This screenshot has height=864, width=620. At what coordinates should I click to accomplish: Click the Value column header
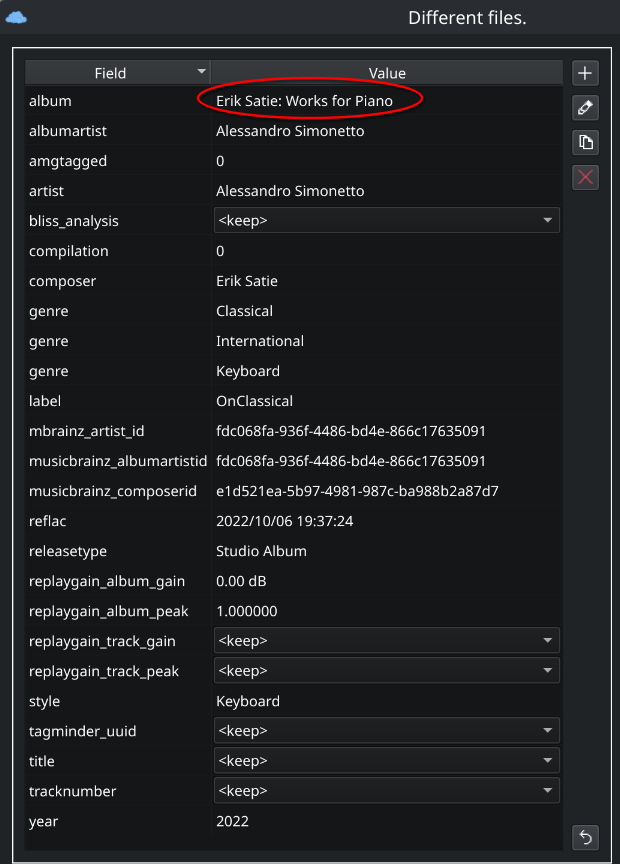pos(387,73)
